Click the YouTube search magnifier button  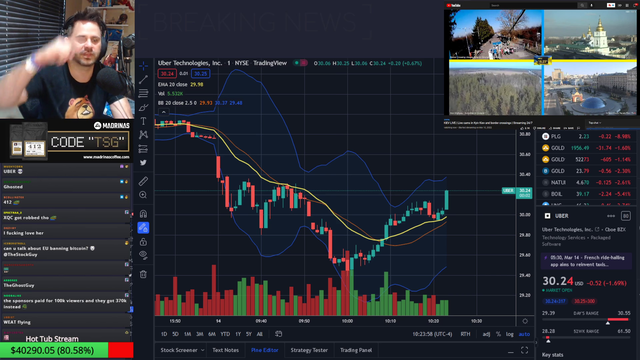pyautogui.click(x=582, y=5)
